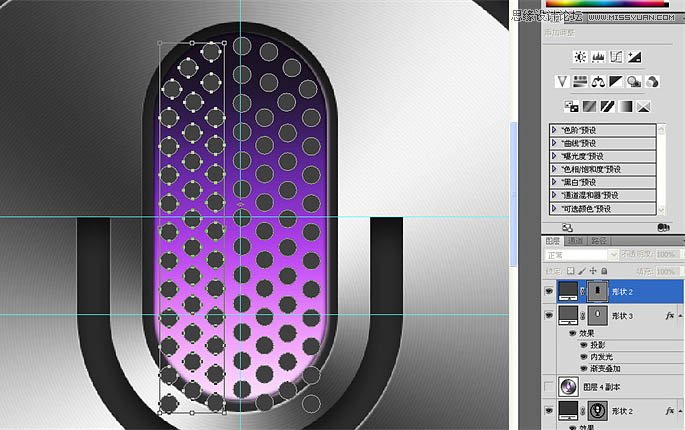Click the color fill thumbnail of selected 形状 2
The height and width of the screenshot is (430, 685).
pos(568,291)
